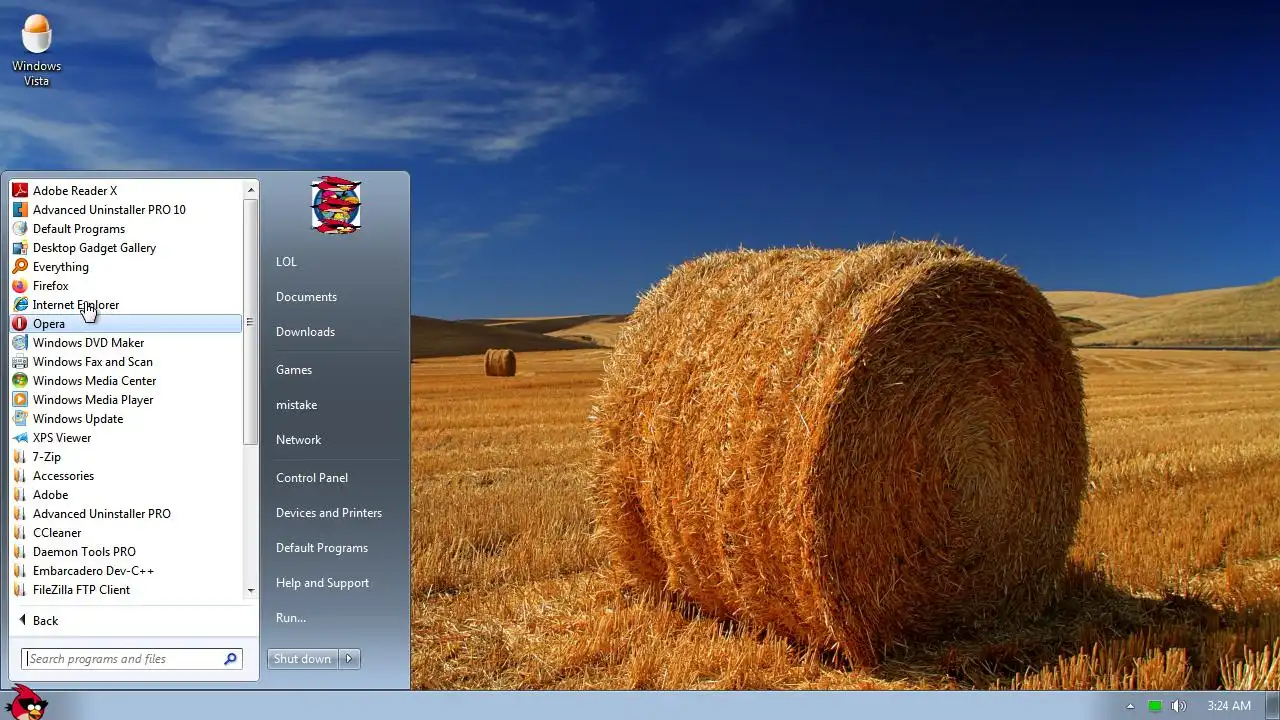The height and width of the screenshot is (720, 1280).
Task: Open Control Panel
Action: [x=312, y=477]
